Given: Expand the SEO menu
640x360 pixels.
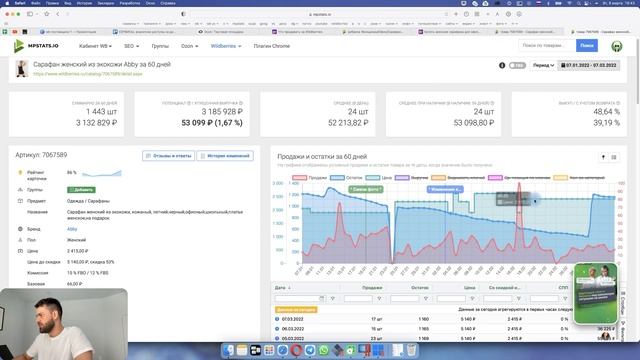Looking at the screenshot, I should pyautogui.click(x=131, y=46).
